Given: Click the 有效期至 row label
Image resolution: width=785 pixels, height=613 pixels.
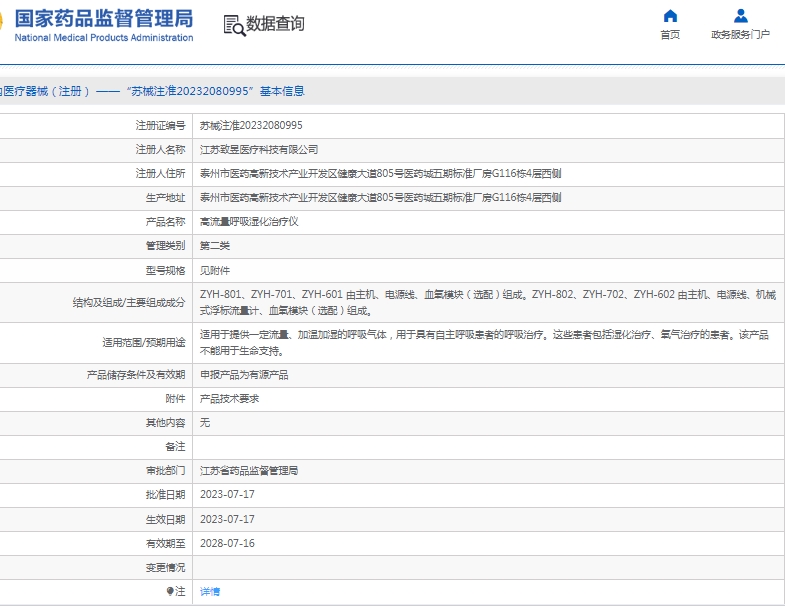Looking at the screenshot, I should (165, 543).
